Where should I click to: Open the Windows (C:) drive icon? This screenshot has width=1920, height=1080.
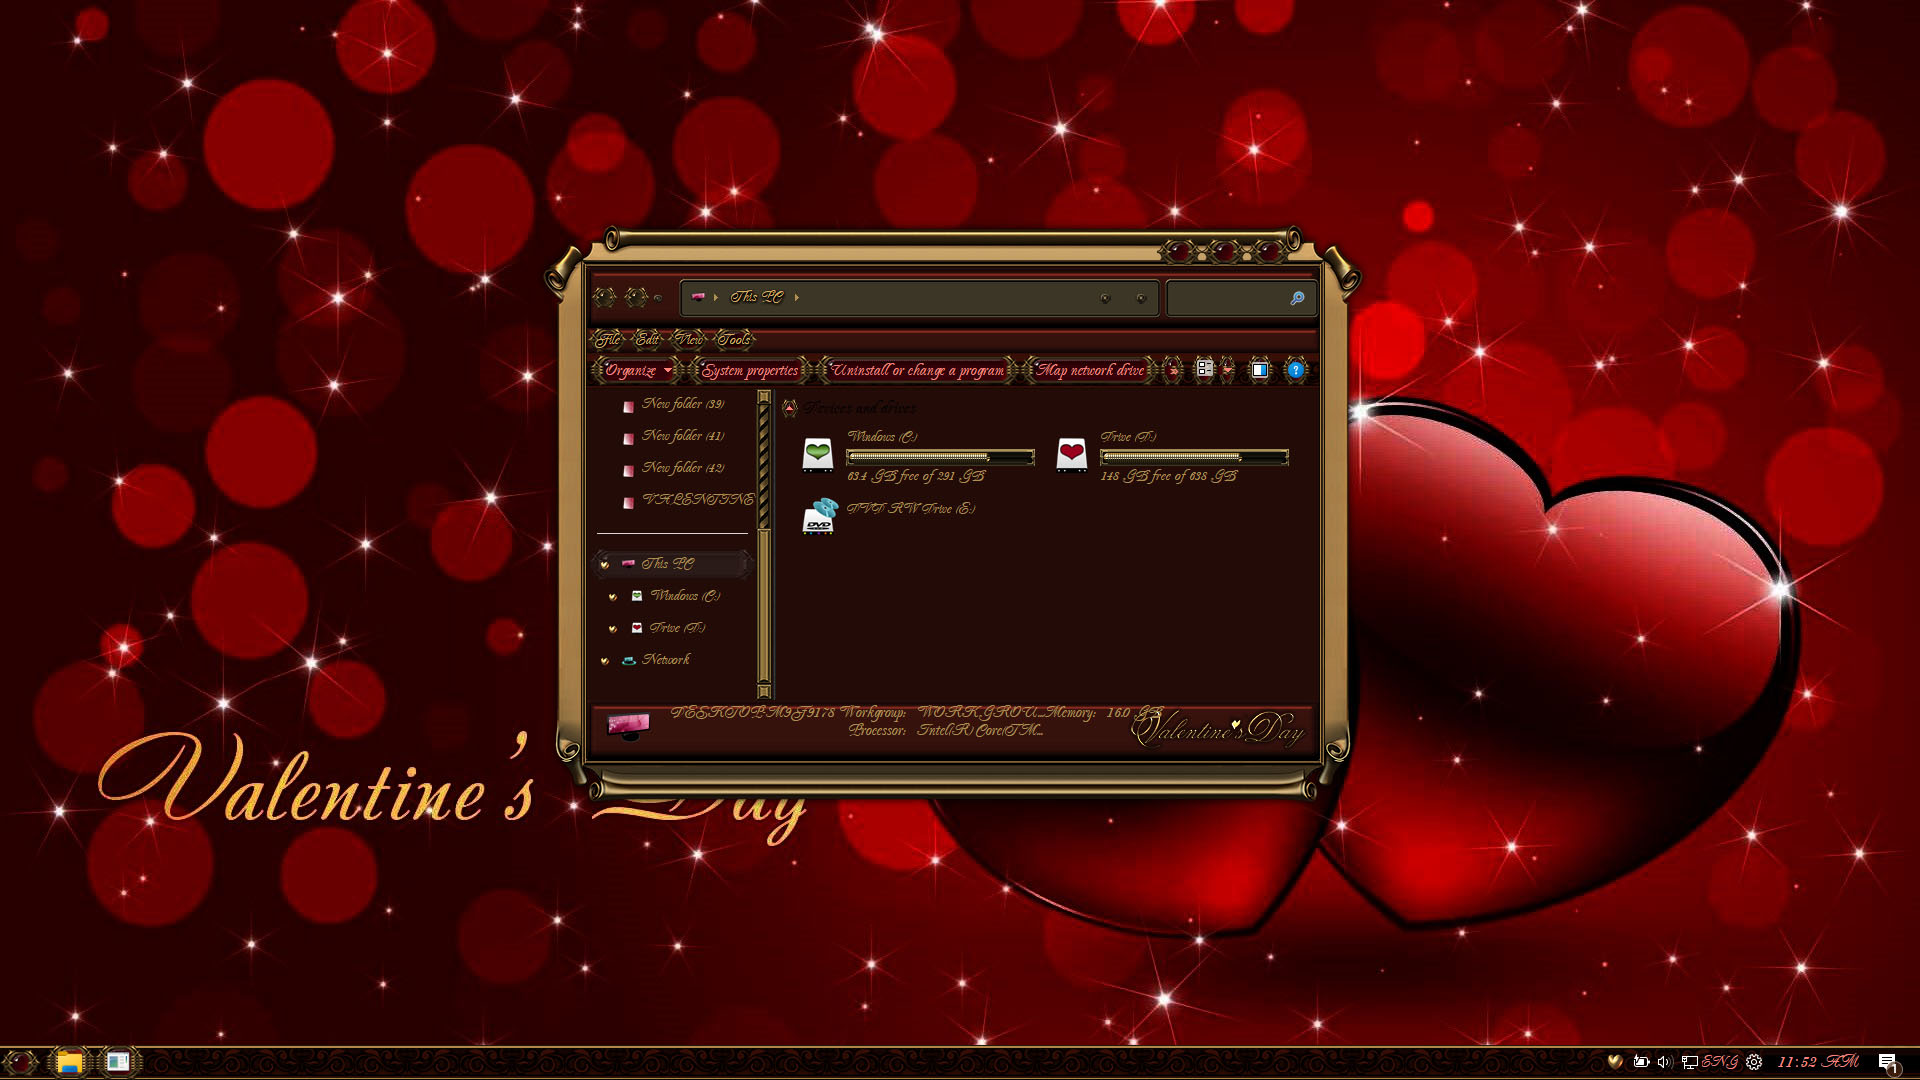point(818,455)
